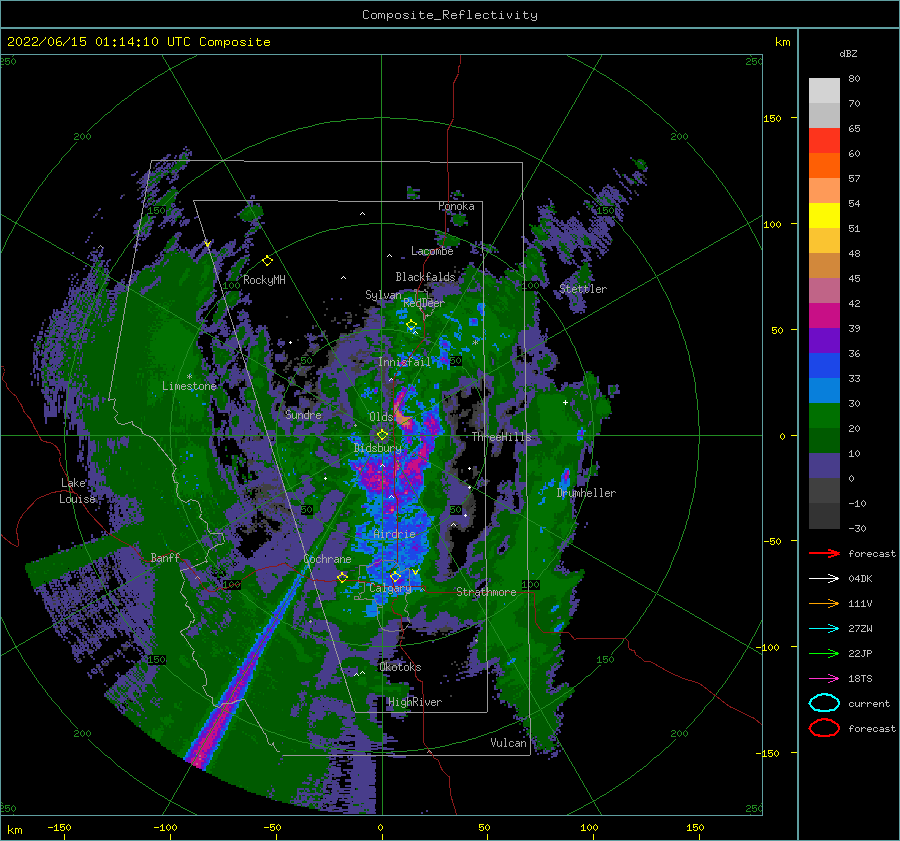900x841 pixels.
Task: Click the Drumheller label
Action: 586,493
